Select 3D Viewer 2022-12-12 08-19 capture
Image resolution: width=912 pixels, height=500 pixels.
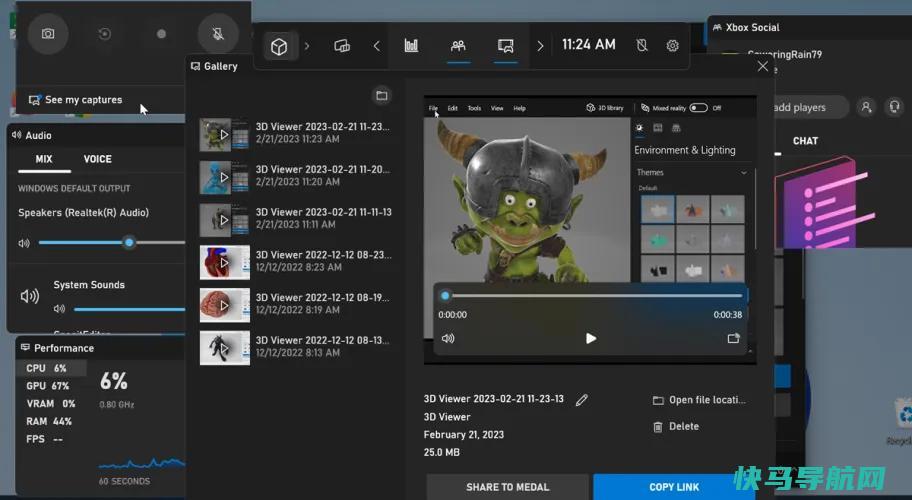(x=295, y=305)
